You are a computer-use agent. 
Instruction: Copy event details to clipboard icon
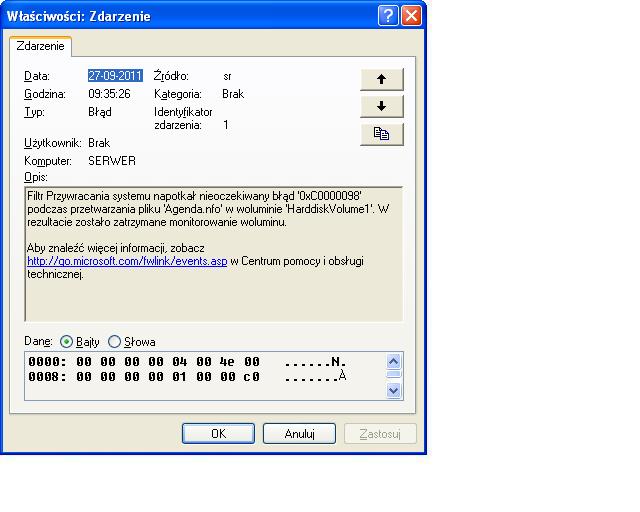click(382, 134)
